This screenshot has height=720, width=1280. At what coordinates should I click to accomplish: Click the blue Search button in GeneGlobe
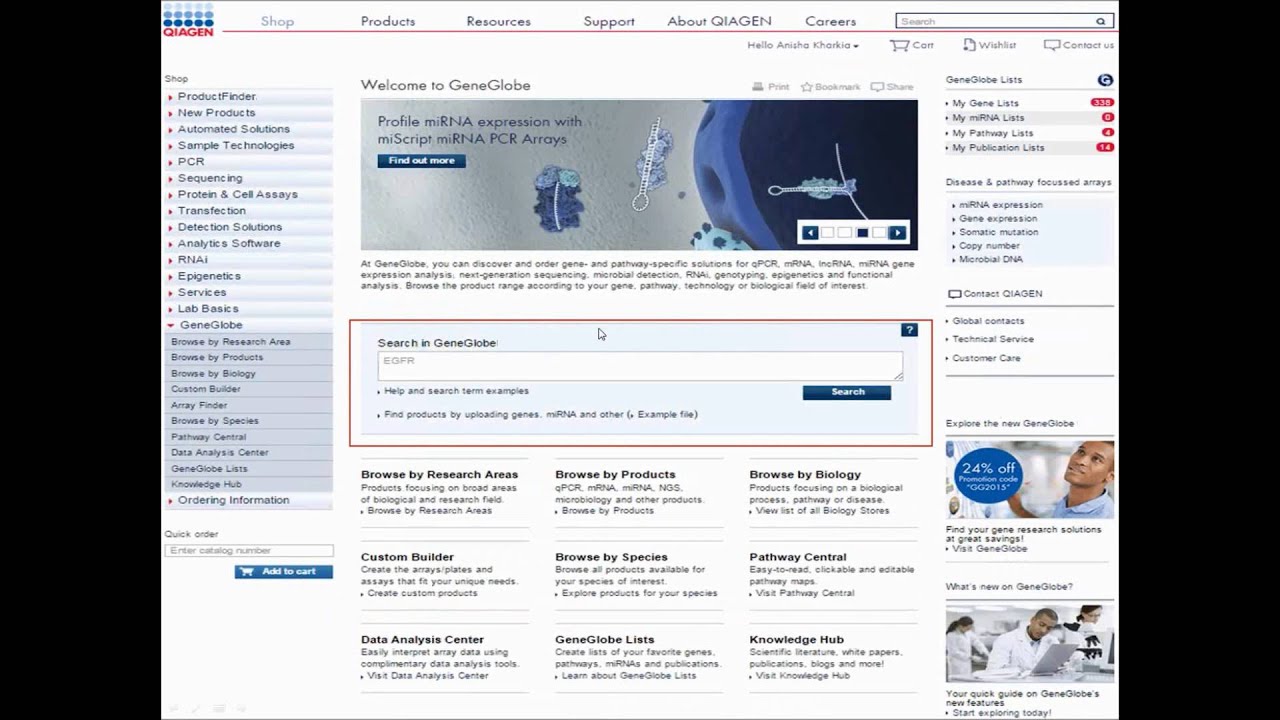(847, 392)
